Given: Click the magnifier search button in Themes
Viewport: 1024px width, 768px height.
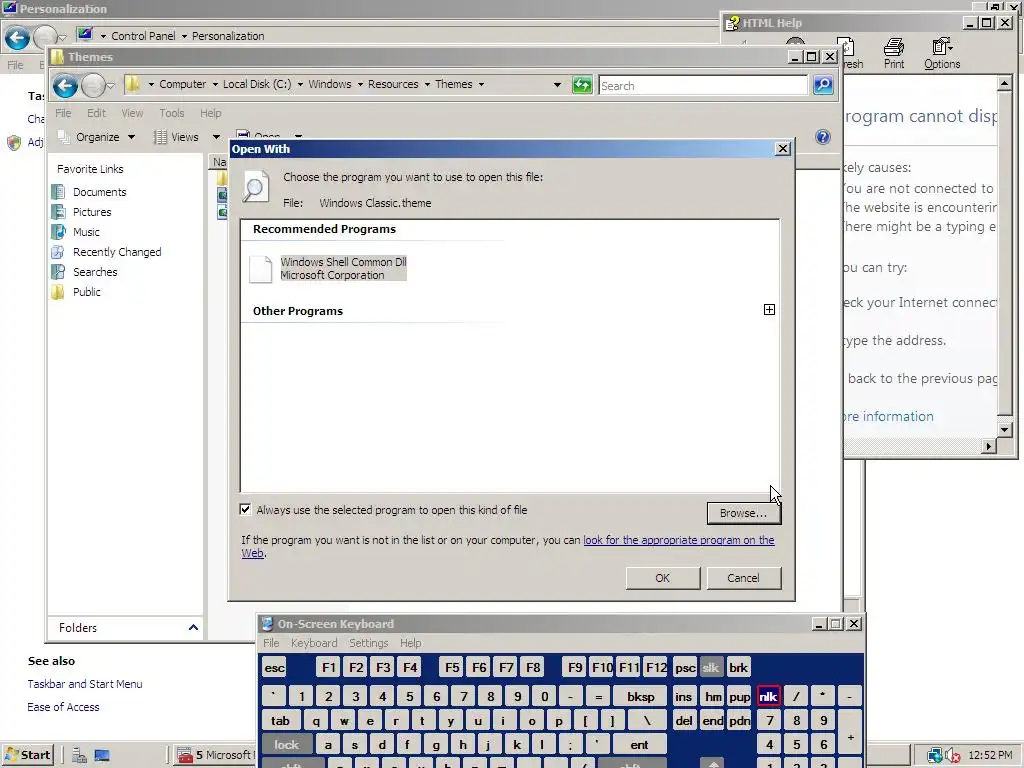Looking at the screenshot, I should point(823,85).
